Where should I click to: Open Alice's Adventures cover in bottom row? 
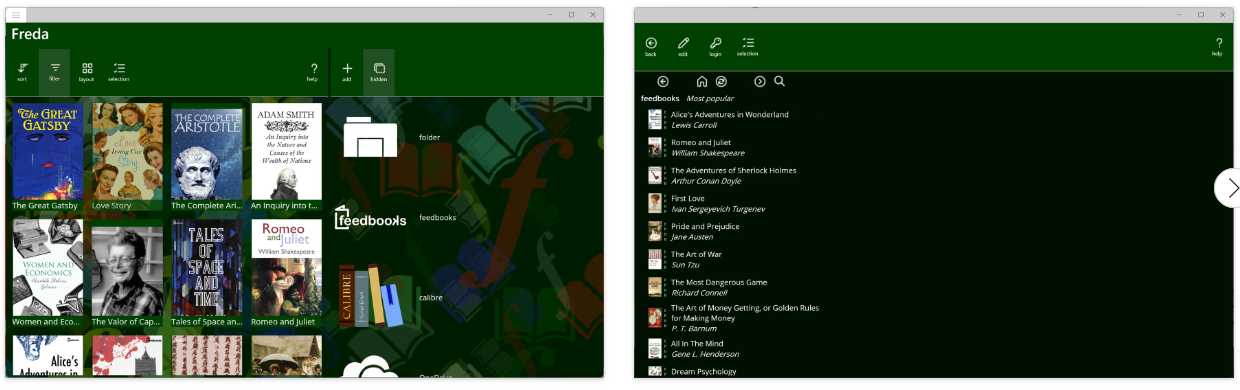[x=48, y=355]
